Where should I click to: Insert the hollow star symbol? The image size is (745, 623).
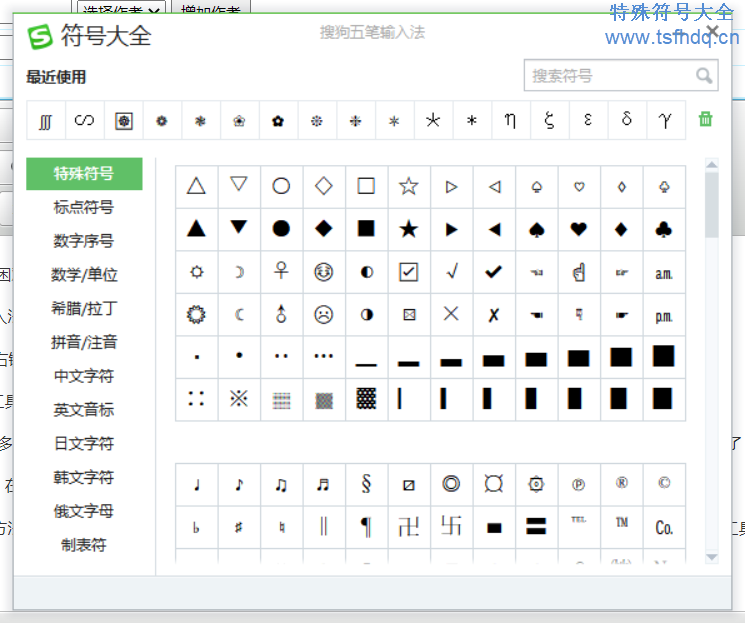tap(408, 186)
